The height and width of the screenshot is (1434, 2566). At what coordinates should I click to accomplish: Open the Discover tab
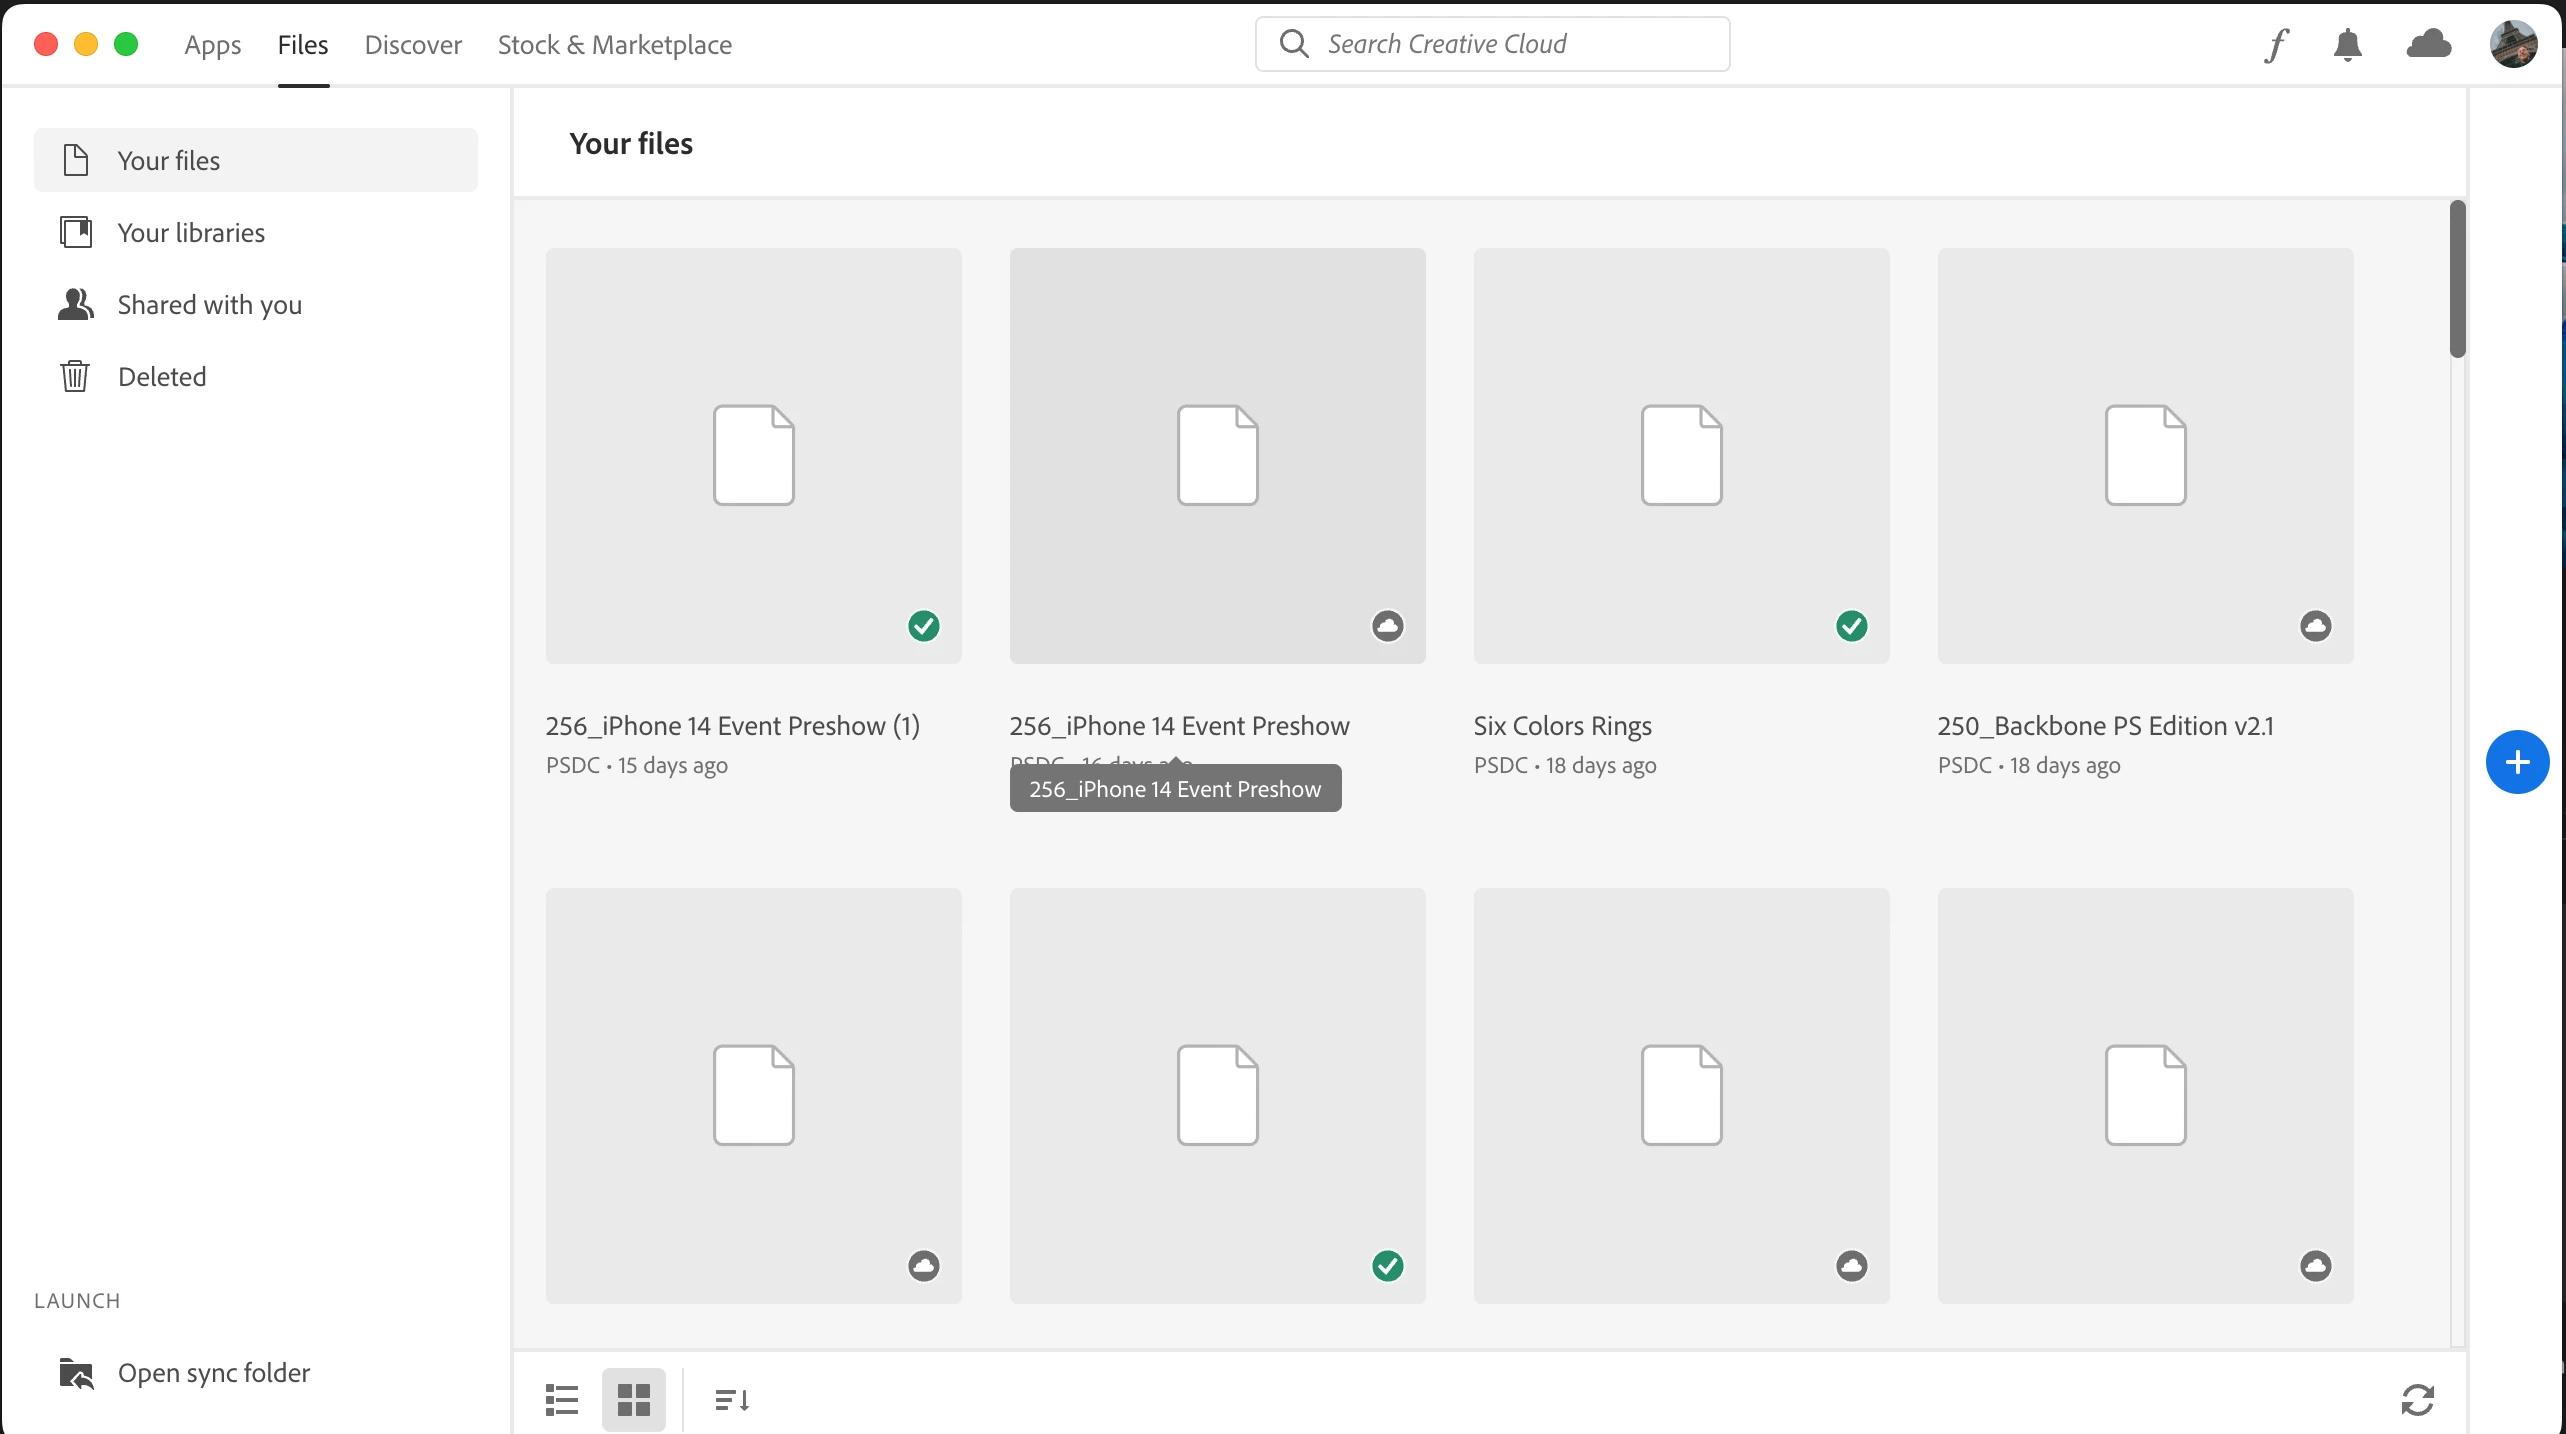413,45
